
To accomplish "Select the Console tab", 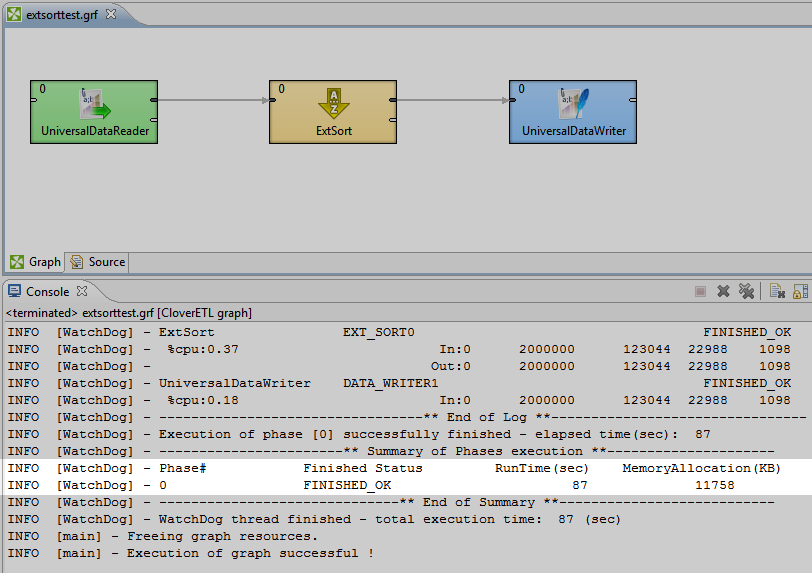I will [48, 292].
